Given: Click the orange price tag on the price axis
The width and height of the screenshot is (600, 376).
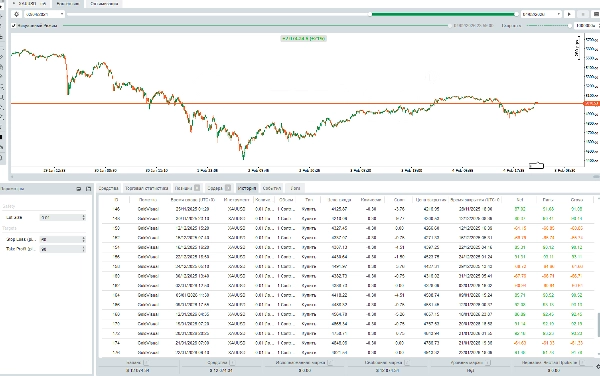Looking at the screenshot, I should click(x=592, y=104).
